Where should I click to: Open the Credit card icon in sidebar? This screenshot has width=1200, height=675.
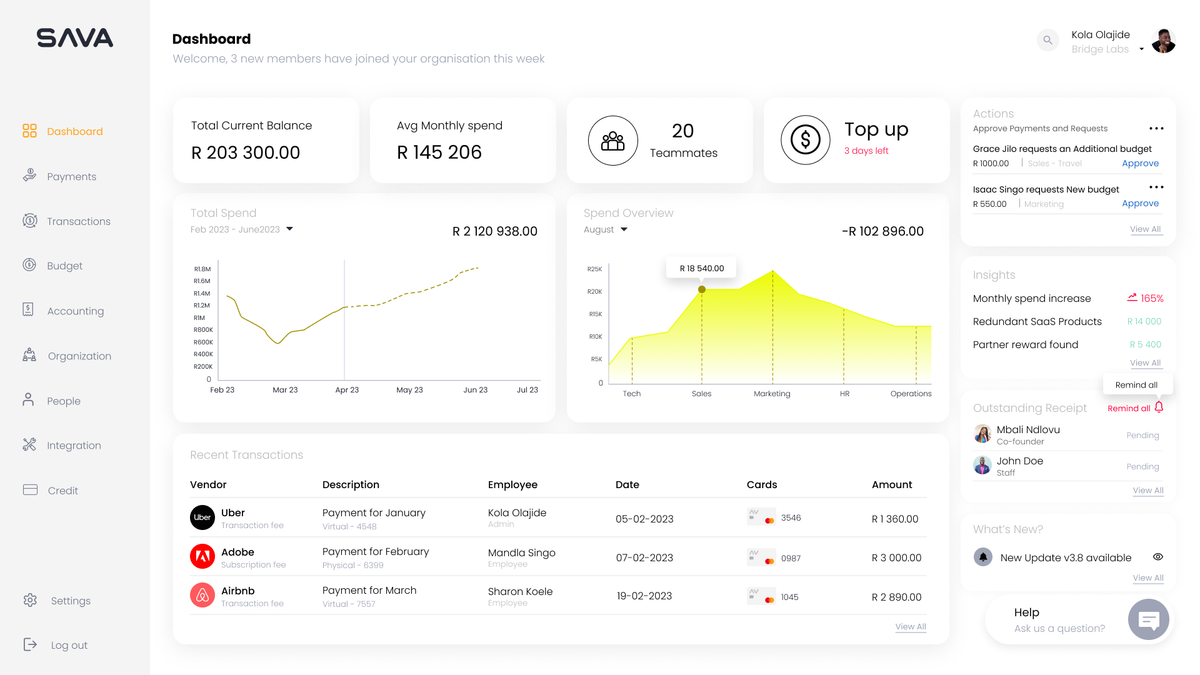coord(30,490)
